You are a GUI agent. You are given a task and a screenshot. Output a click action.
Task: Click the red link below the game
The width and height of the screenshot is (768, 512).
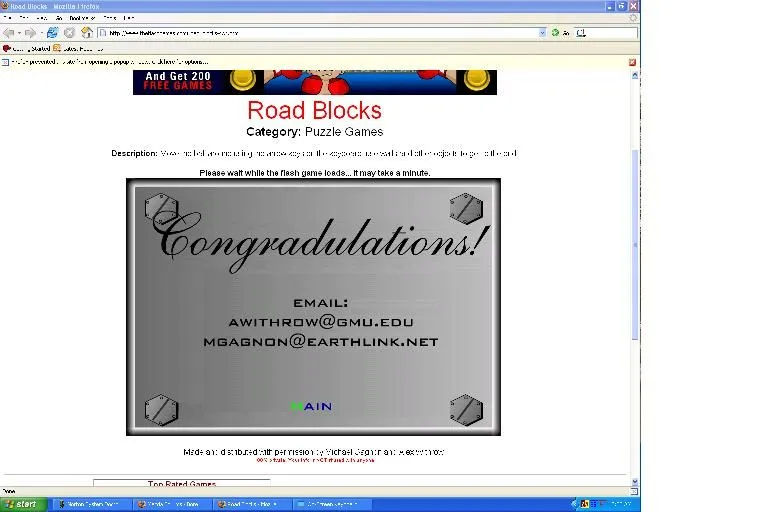(x=314, y=460)
